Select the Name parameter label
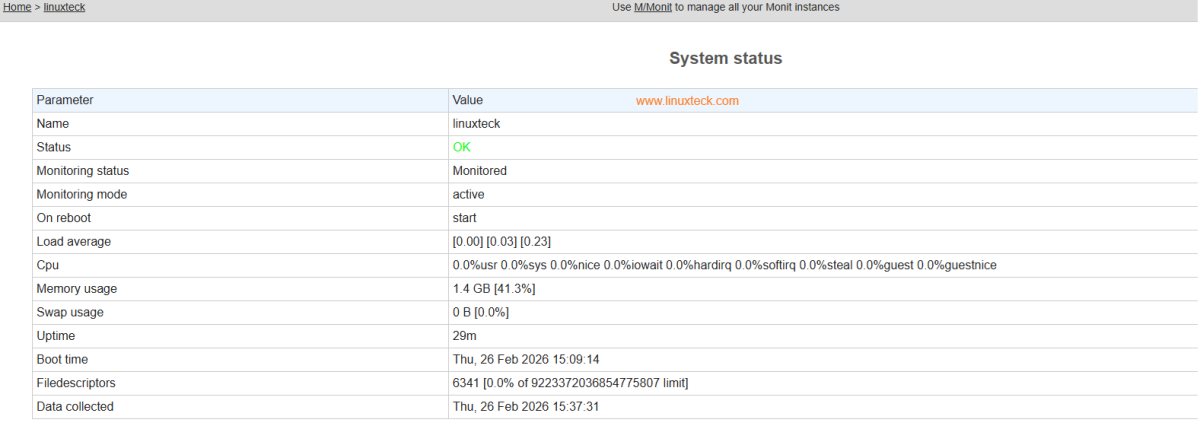This screenshot has height=429, width=1200. (52, 124)
